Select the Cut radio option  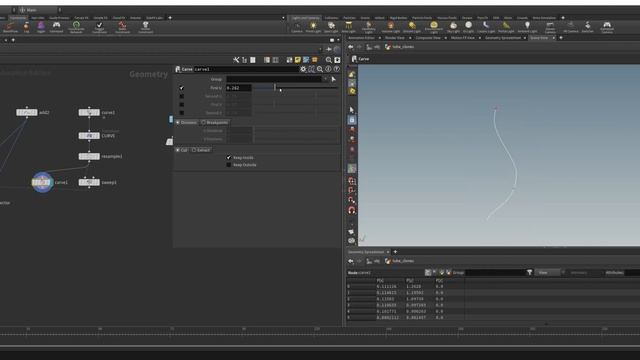182,150
